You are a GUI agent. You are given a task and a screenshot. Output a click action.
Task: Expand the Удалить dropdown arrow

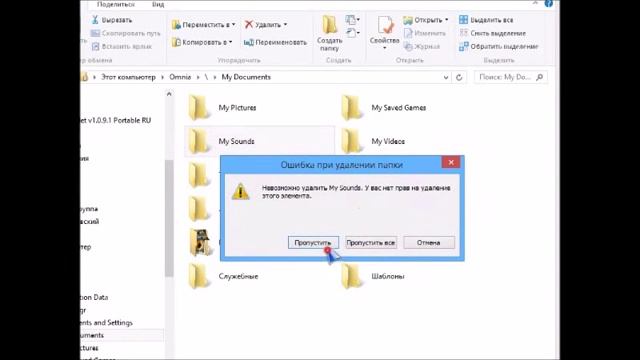pyautogui.click(x=285, y=24)
